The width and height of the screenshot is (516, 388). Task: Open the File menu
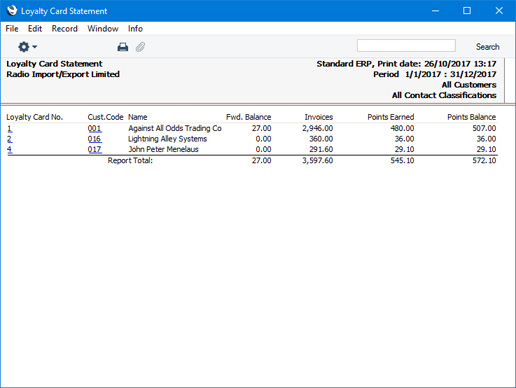[x=12, y=29]
